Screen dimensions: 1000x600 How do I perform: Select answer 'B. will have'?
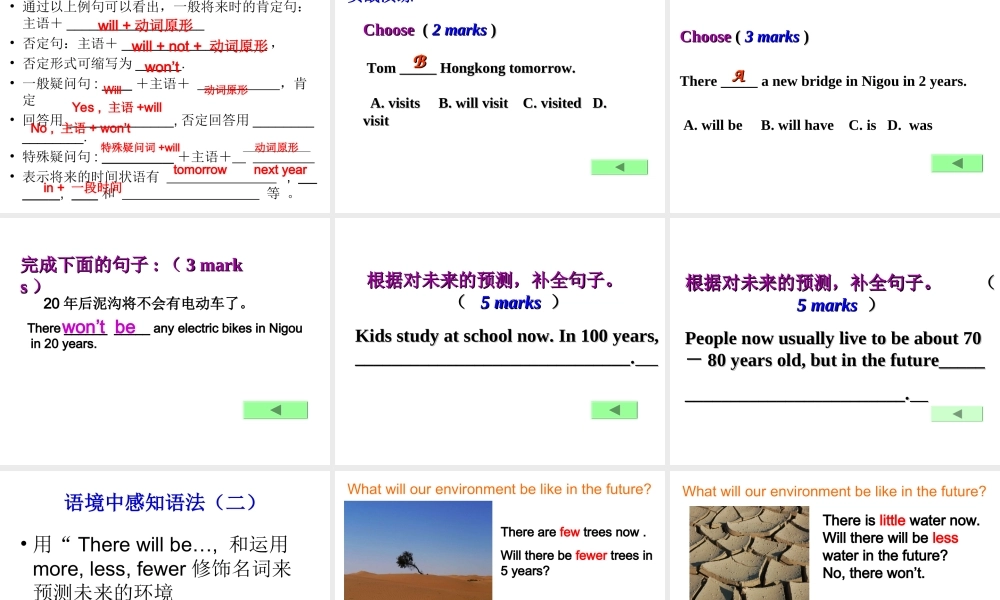(x=797, y=126)
